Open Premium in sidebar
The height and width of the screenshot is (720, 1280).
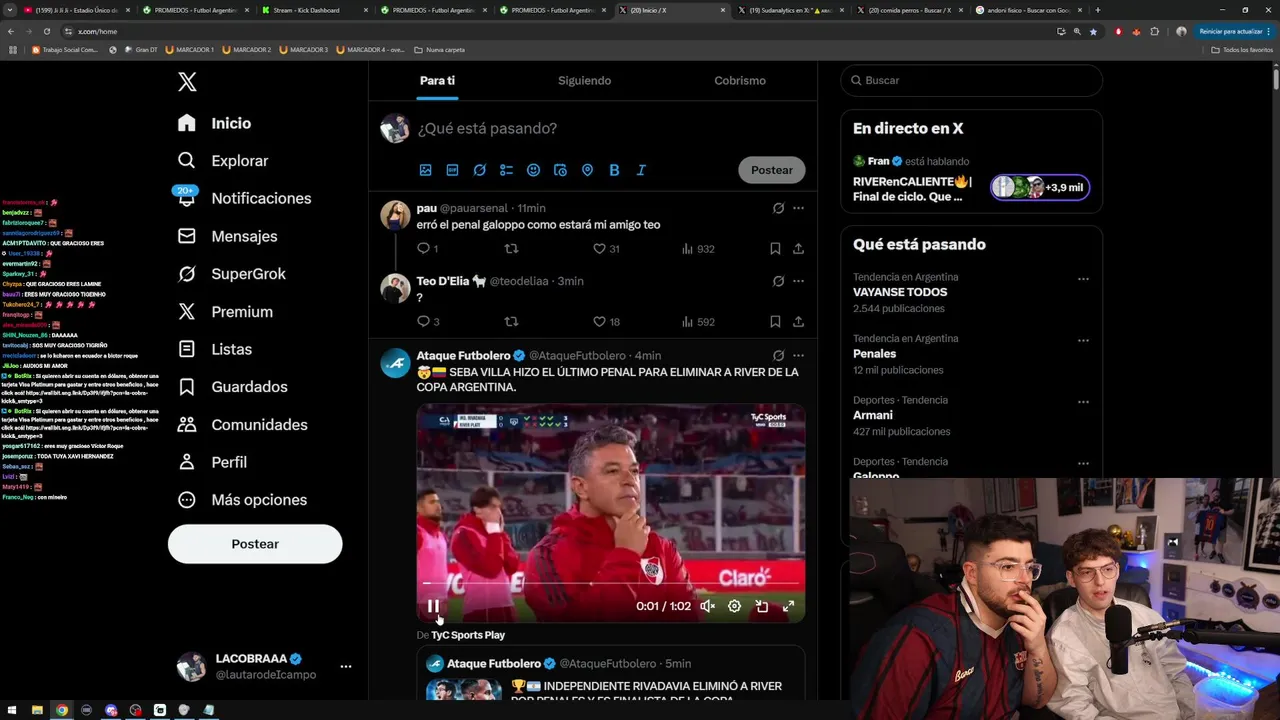[225, 311]
